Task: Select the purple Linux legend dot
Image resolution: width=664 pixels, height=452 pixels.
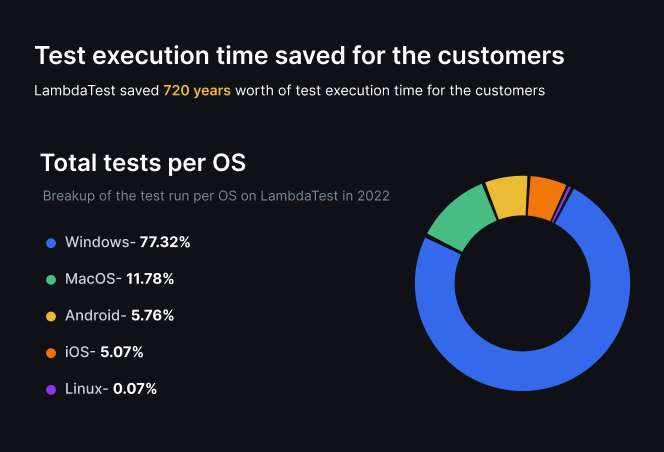Action: pos(51,389)
